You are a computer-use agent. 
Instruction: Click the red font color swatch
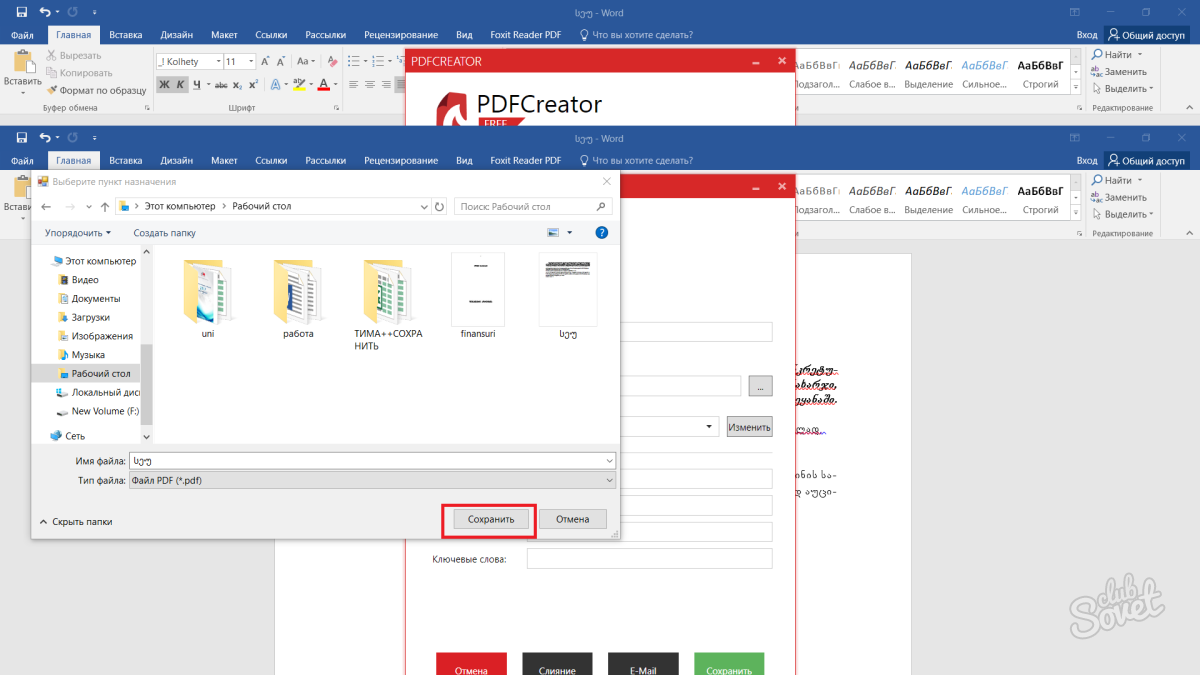[x=323, y=85]
